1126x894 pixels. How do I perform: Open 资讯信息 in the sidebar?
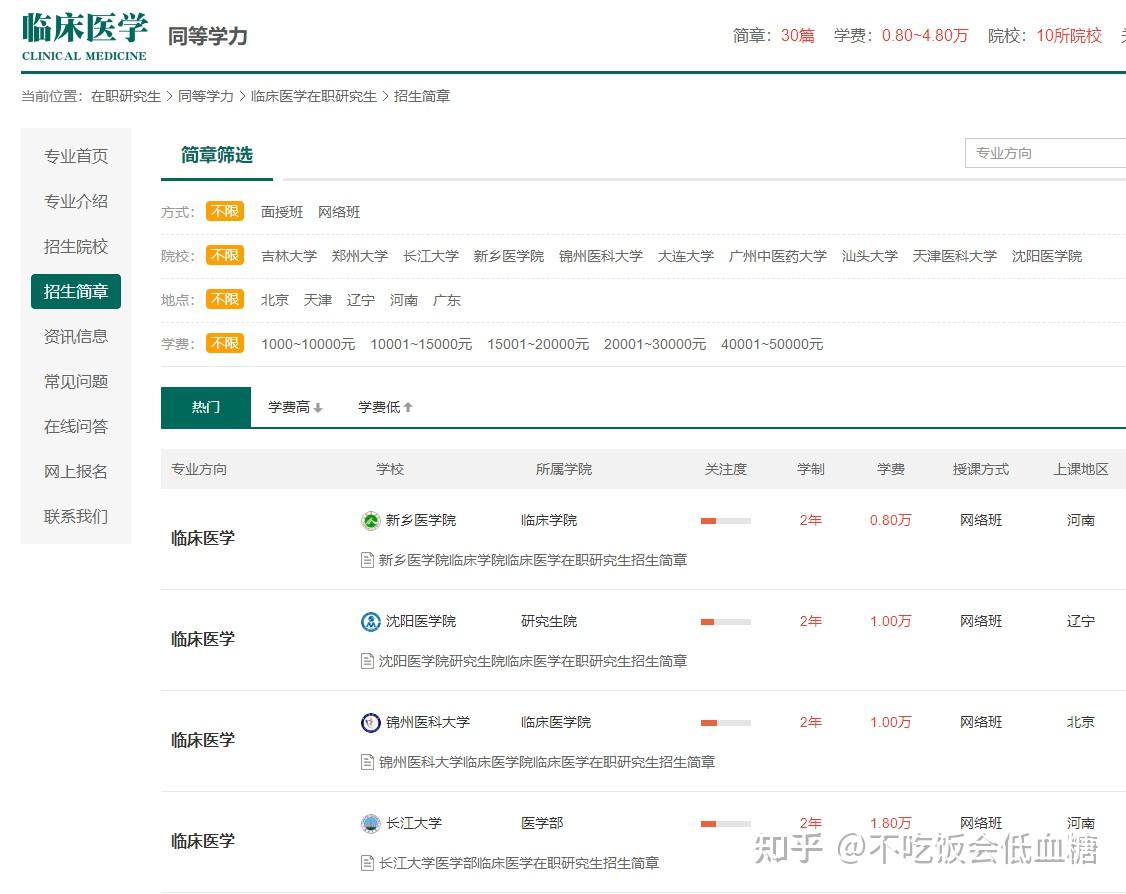tap(76, 337)
